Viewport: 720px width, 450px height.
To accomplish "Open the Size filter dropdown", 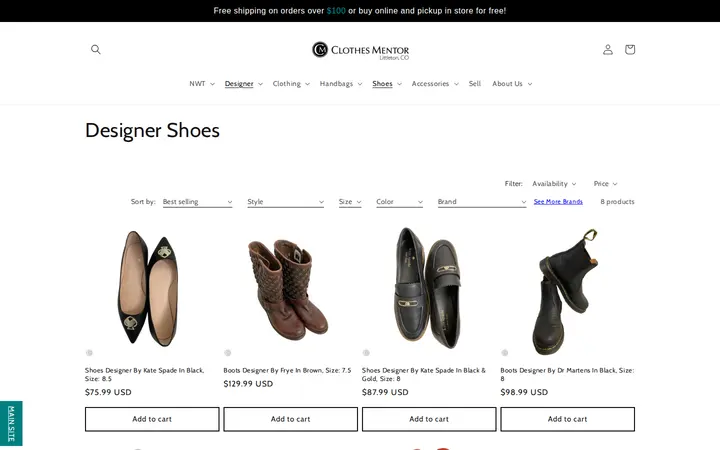I will (350, 202).
